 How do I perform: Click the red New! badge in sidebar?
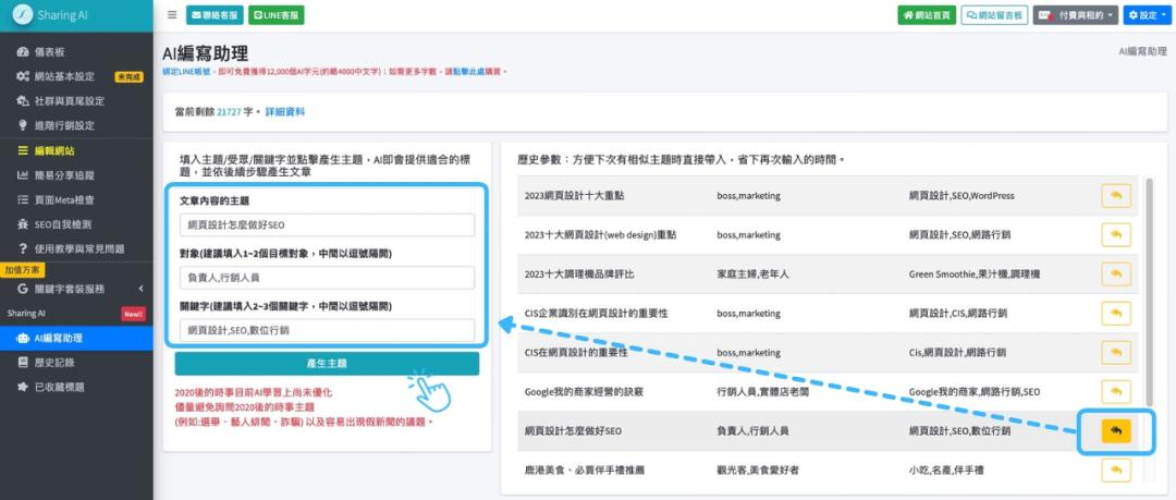(133, 314)
